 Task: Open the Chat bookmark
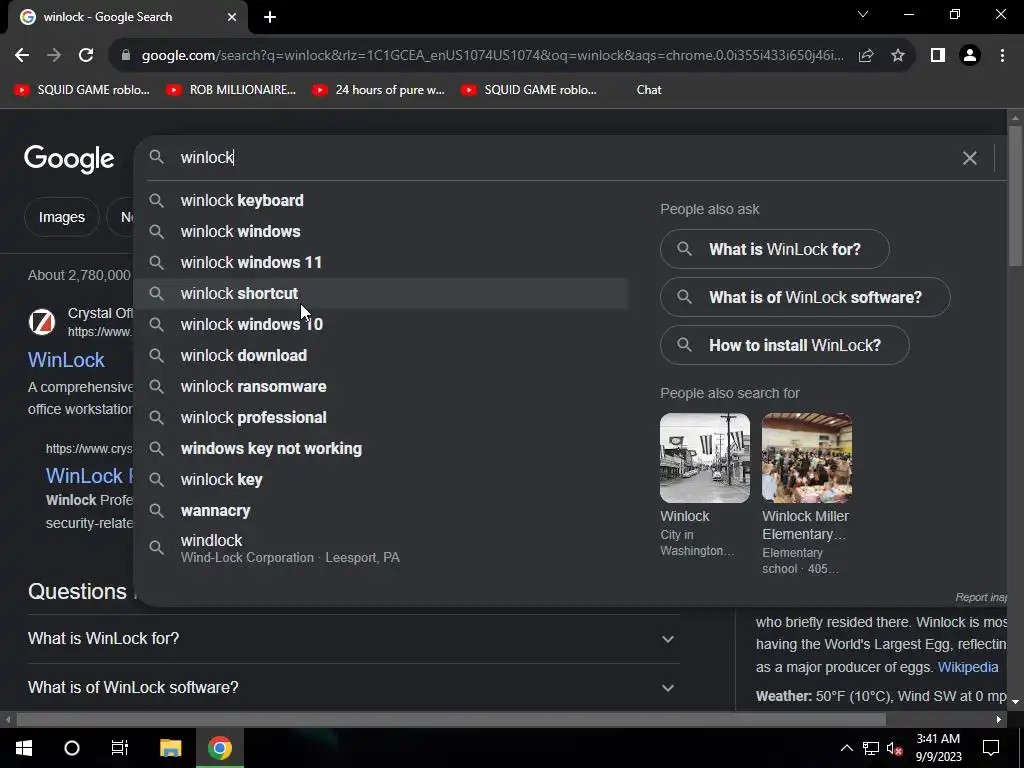(648, 90)
